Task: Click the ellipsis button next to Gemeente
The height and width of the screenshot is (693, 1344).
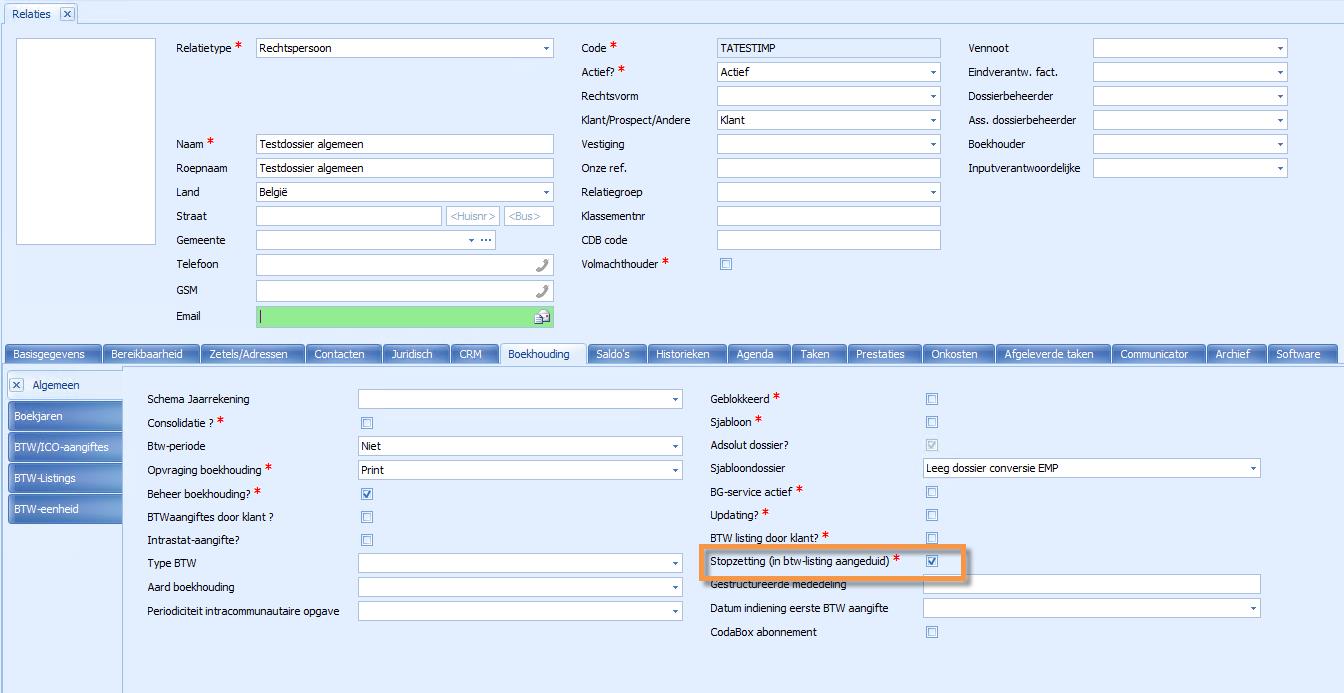Action: (486, 241)
